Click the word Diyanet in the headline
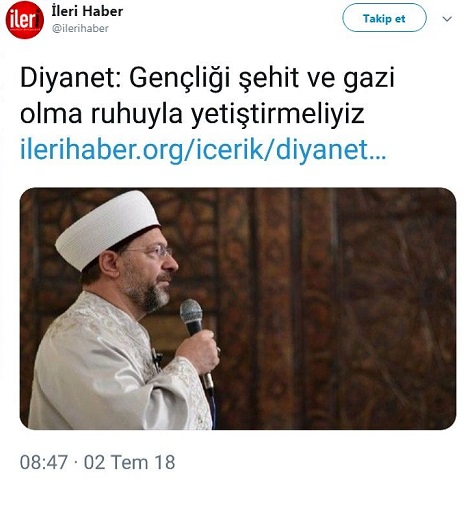This screenshot has width=468, height=520. pyautogui.click(x=70, y=79)
